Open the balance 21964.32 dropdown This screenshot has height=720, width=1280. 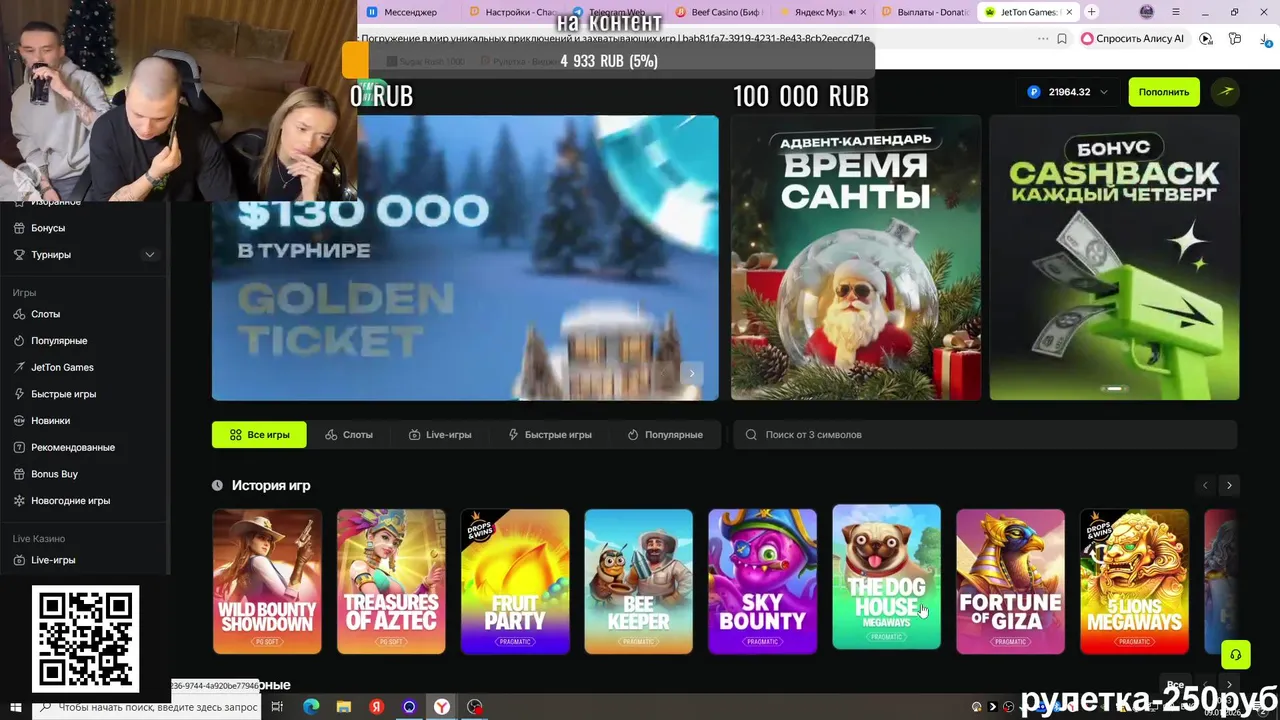[x=1068, y=92]
